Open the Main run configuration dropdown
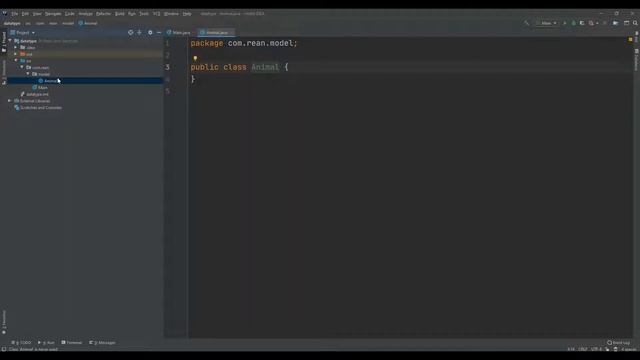Viewport: 640px width, 360px height. (547, 23)
